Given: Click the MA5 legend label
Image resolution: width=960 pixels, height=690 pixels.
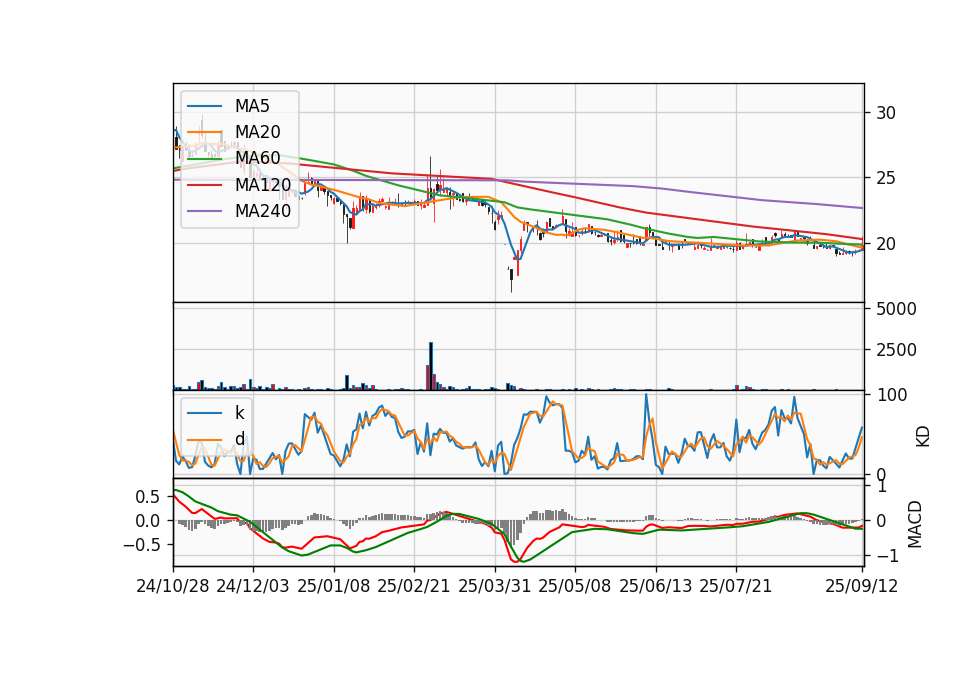Looking at the screenshot, I should pos(252,106).
